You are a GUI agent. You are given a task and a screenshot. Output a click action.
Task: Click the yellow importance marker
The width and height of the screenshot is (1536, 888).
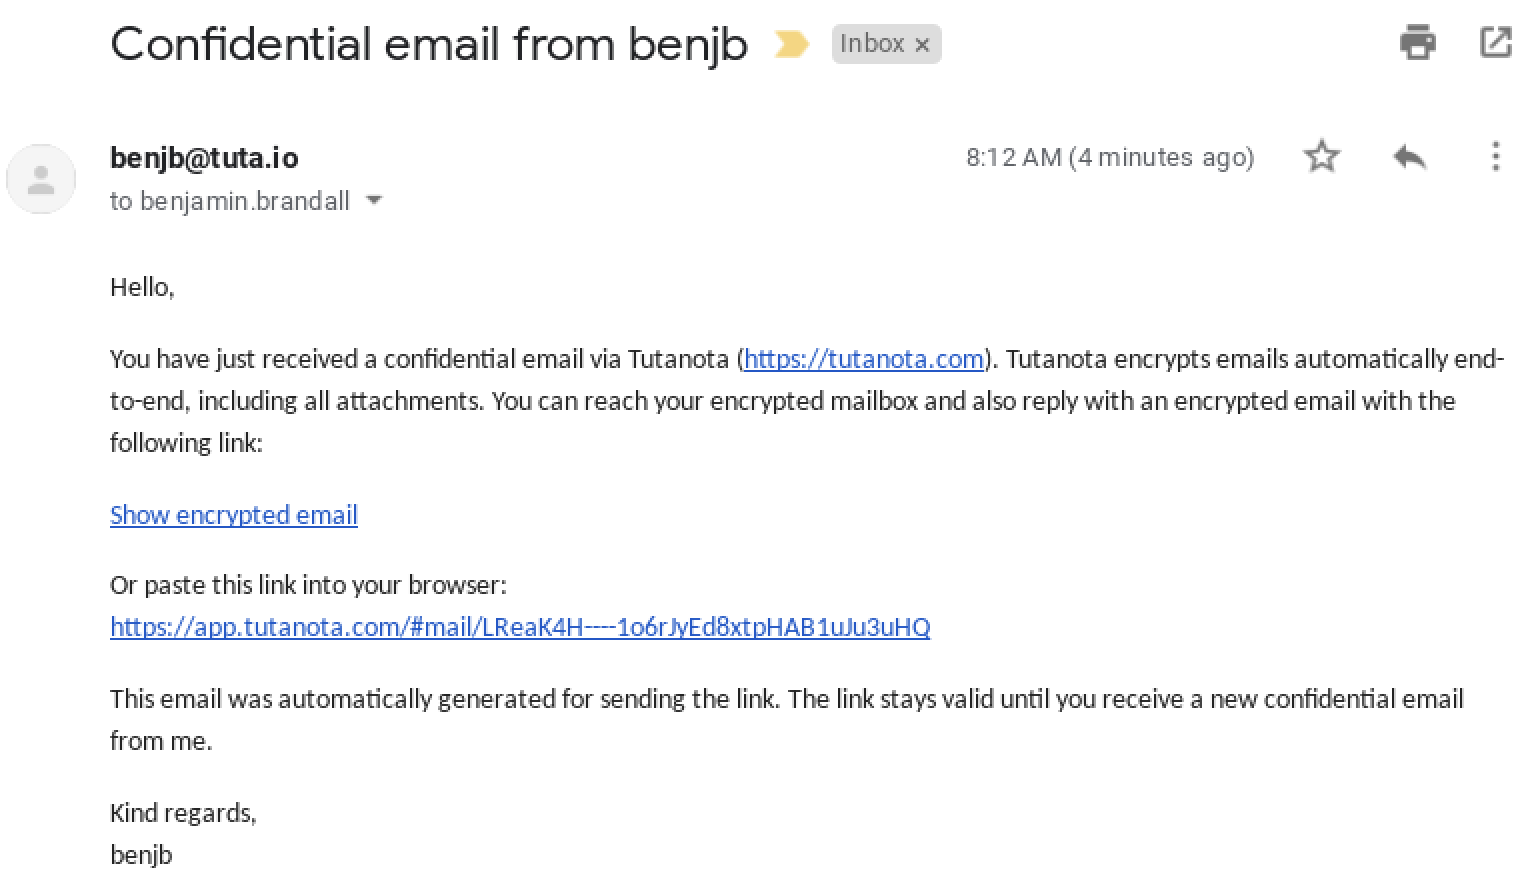click(791, 44)
